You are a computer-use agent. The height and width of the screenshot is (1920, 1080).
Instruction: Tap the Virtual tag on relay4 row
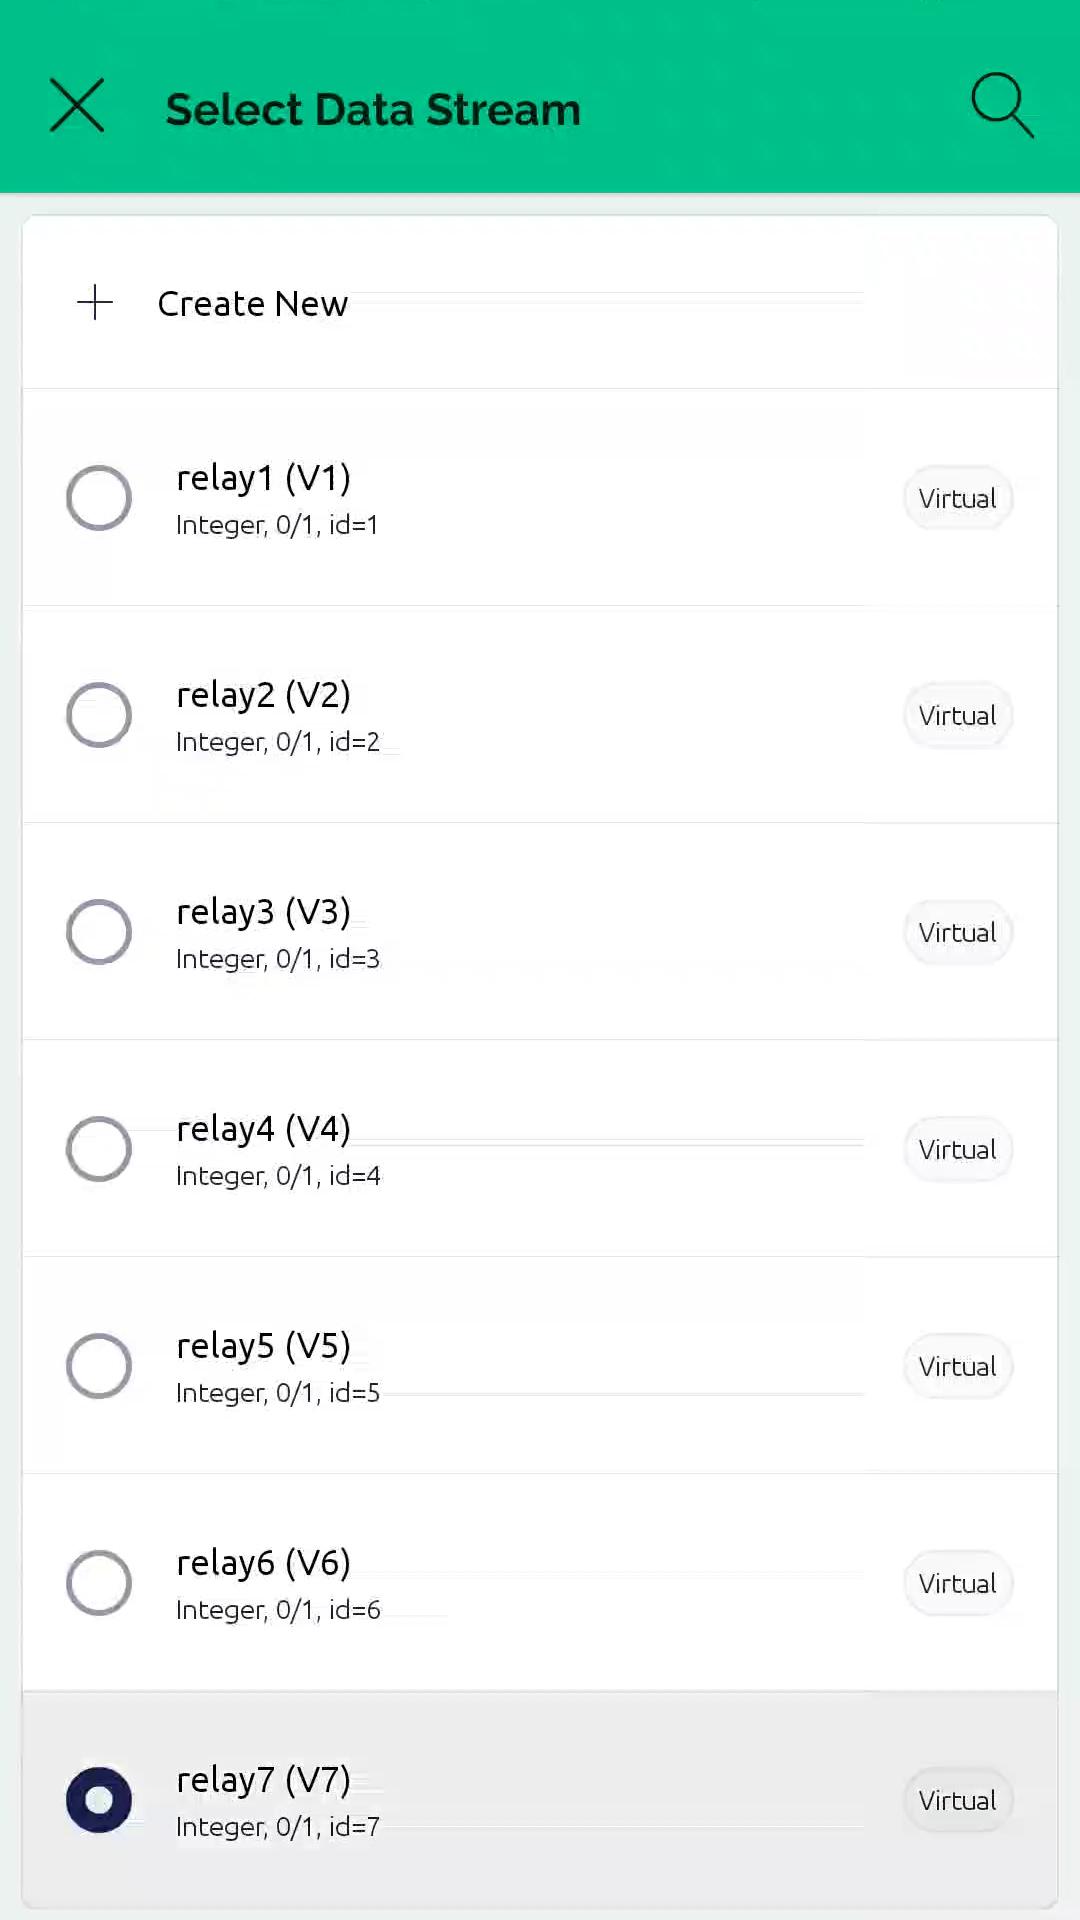coord(957,1149)
